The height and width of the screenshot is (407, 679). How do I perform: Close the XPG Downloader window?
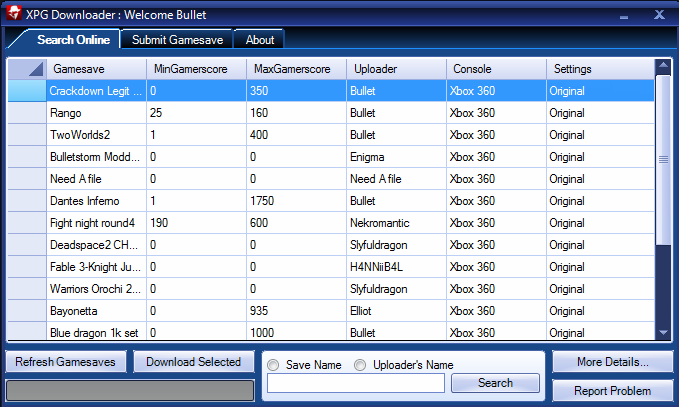pyautogui.click(x=659, y=15)
